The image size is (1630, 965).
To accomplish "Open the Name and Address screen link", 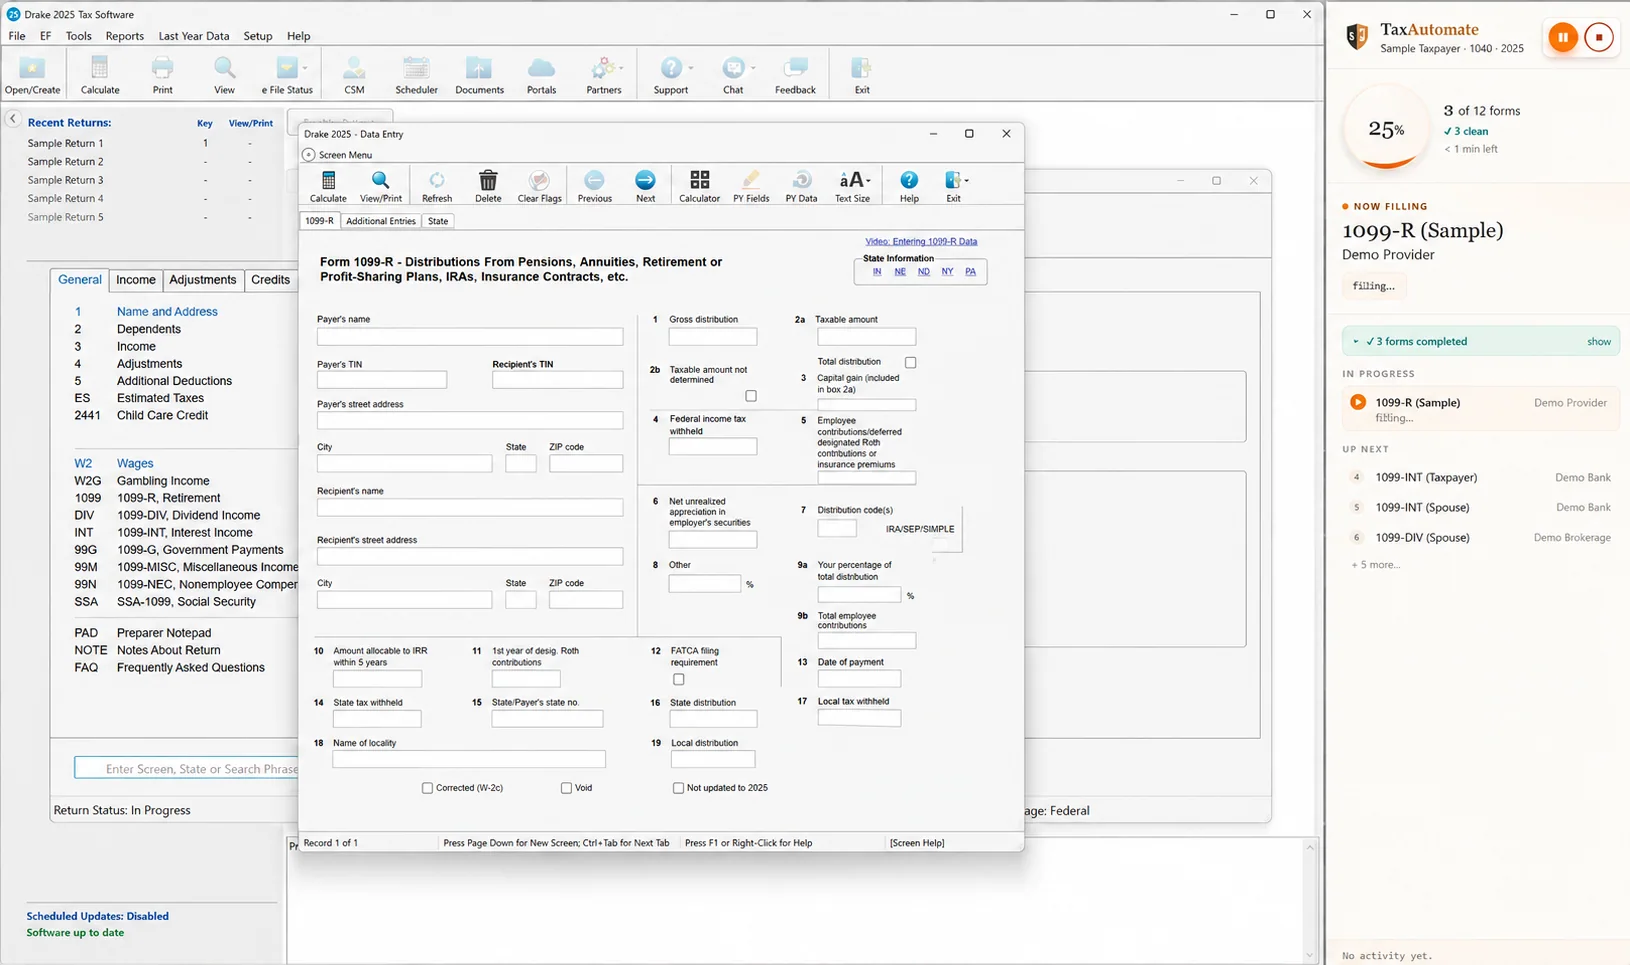I will tap(167, 312).
